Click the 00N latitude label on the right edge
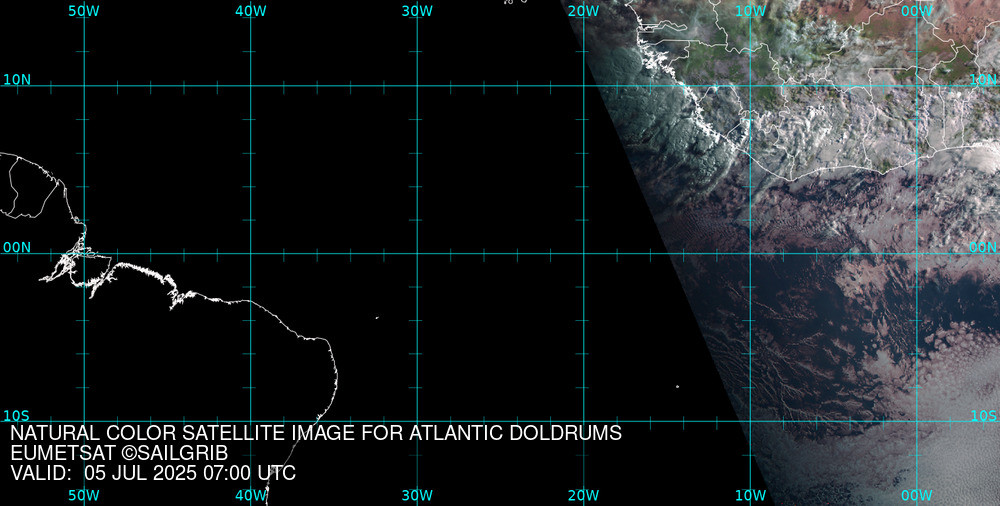Viewport: 1000px width, 506px height. [x=983, y=248]
